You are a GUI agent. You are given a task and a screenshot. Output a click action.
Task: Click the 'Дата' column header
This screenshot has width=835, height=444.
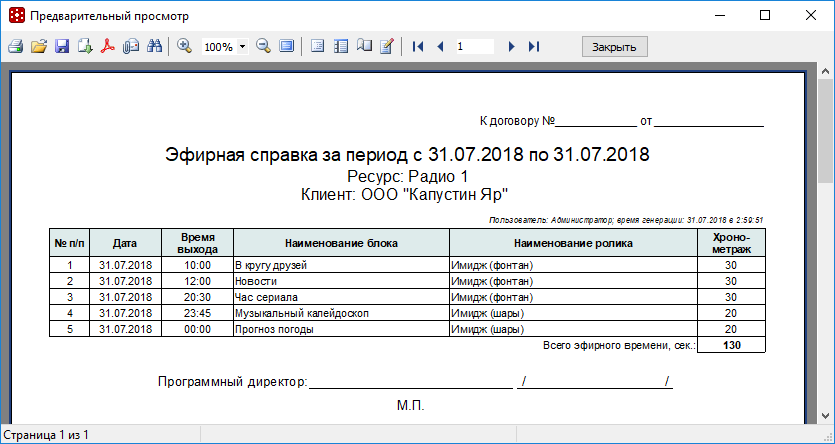coord(125,243)
